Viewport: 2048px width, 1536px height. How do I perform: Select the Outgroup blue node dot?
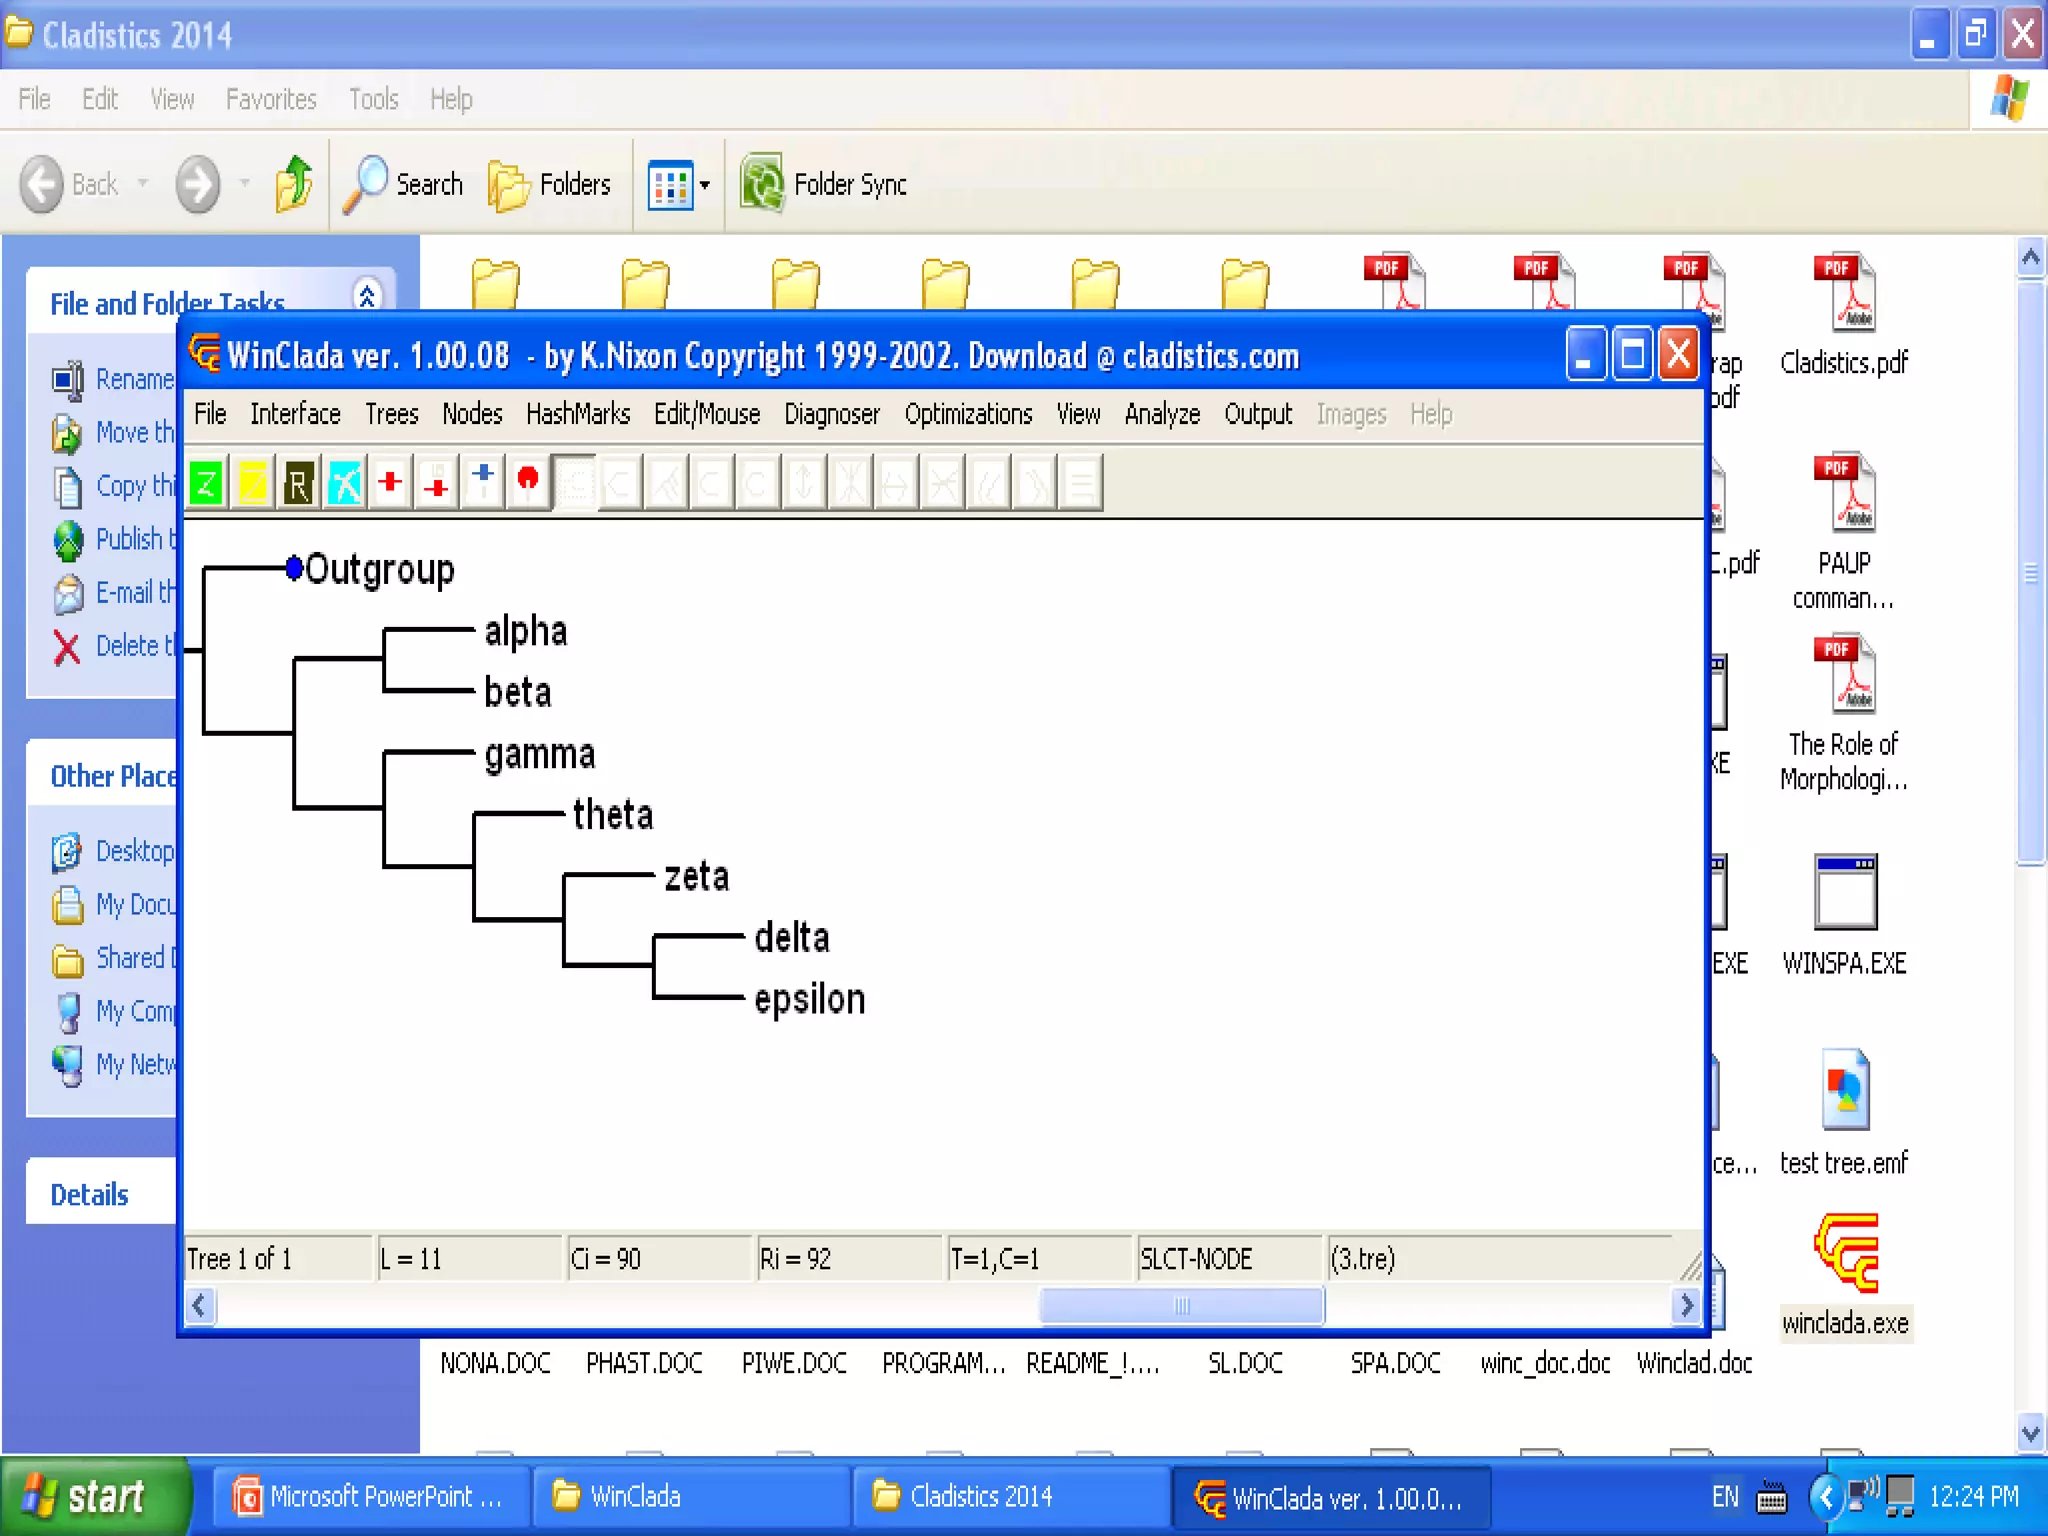point(294,568)
